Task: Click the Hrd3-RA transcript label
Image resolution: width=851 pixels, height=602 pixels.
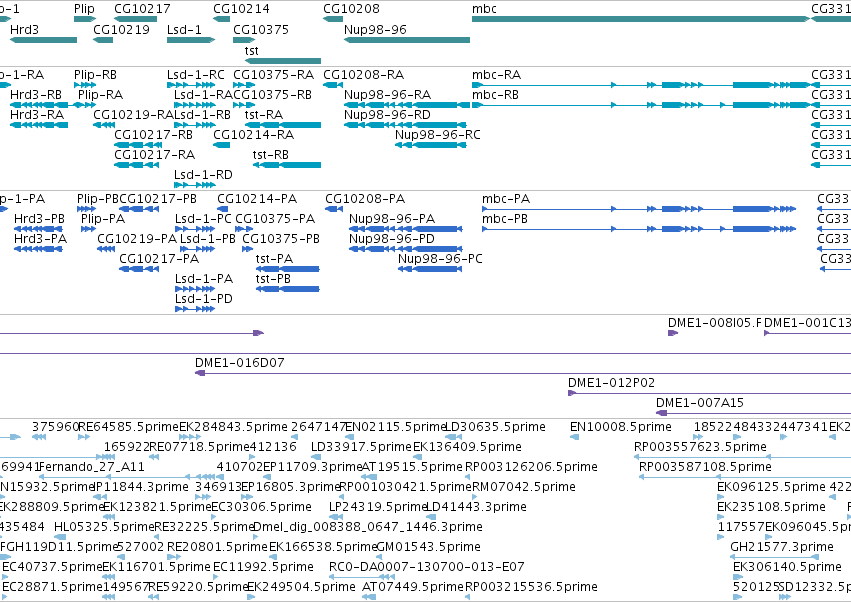Action: coord(37,115)
